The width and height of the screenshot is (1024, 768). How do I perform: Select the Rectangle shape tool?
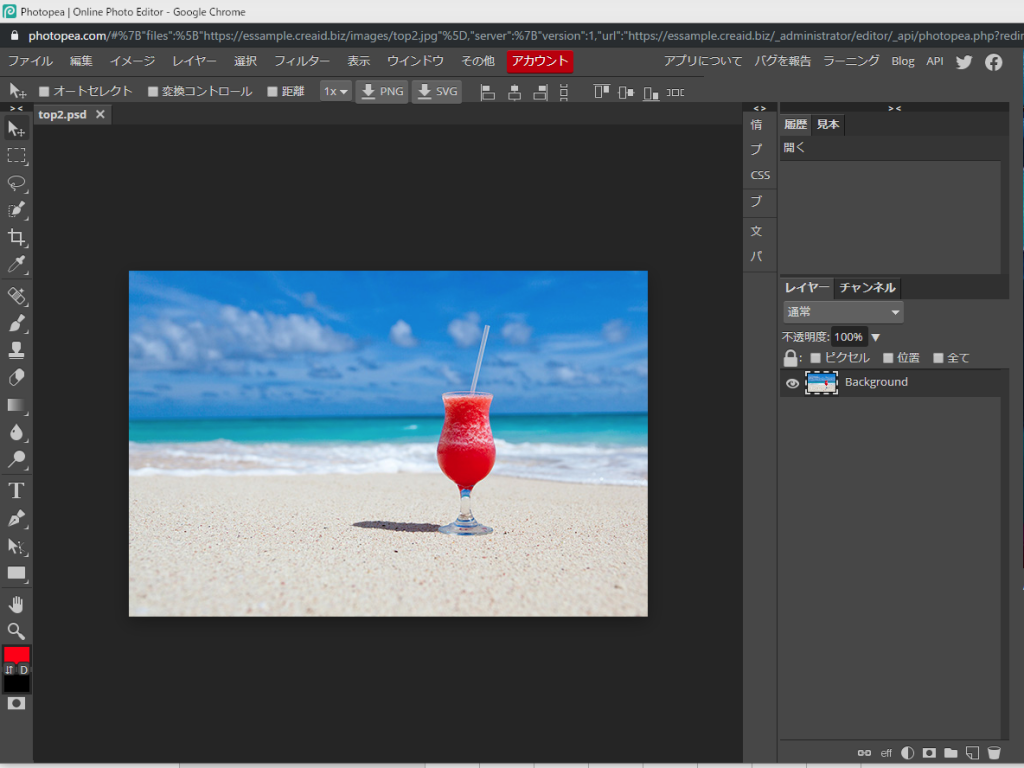click(x=16, y=573)
